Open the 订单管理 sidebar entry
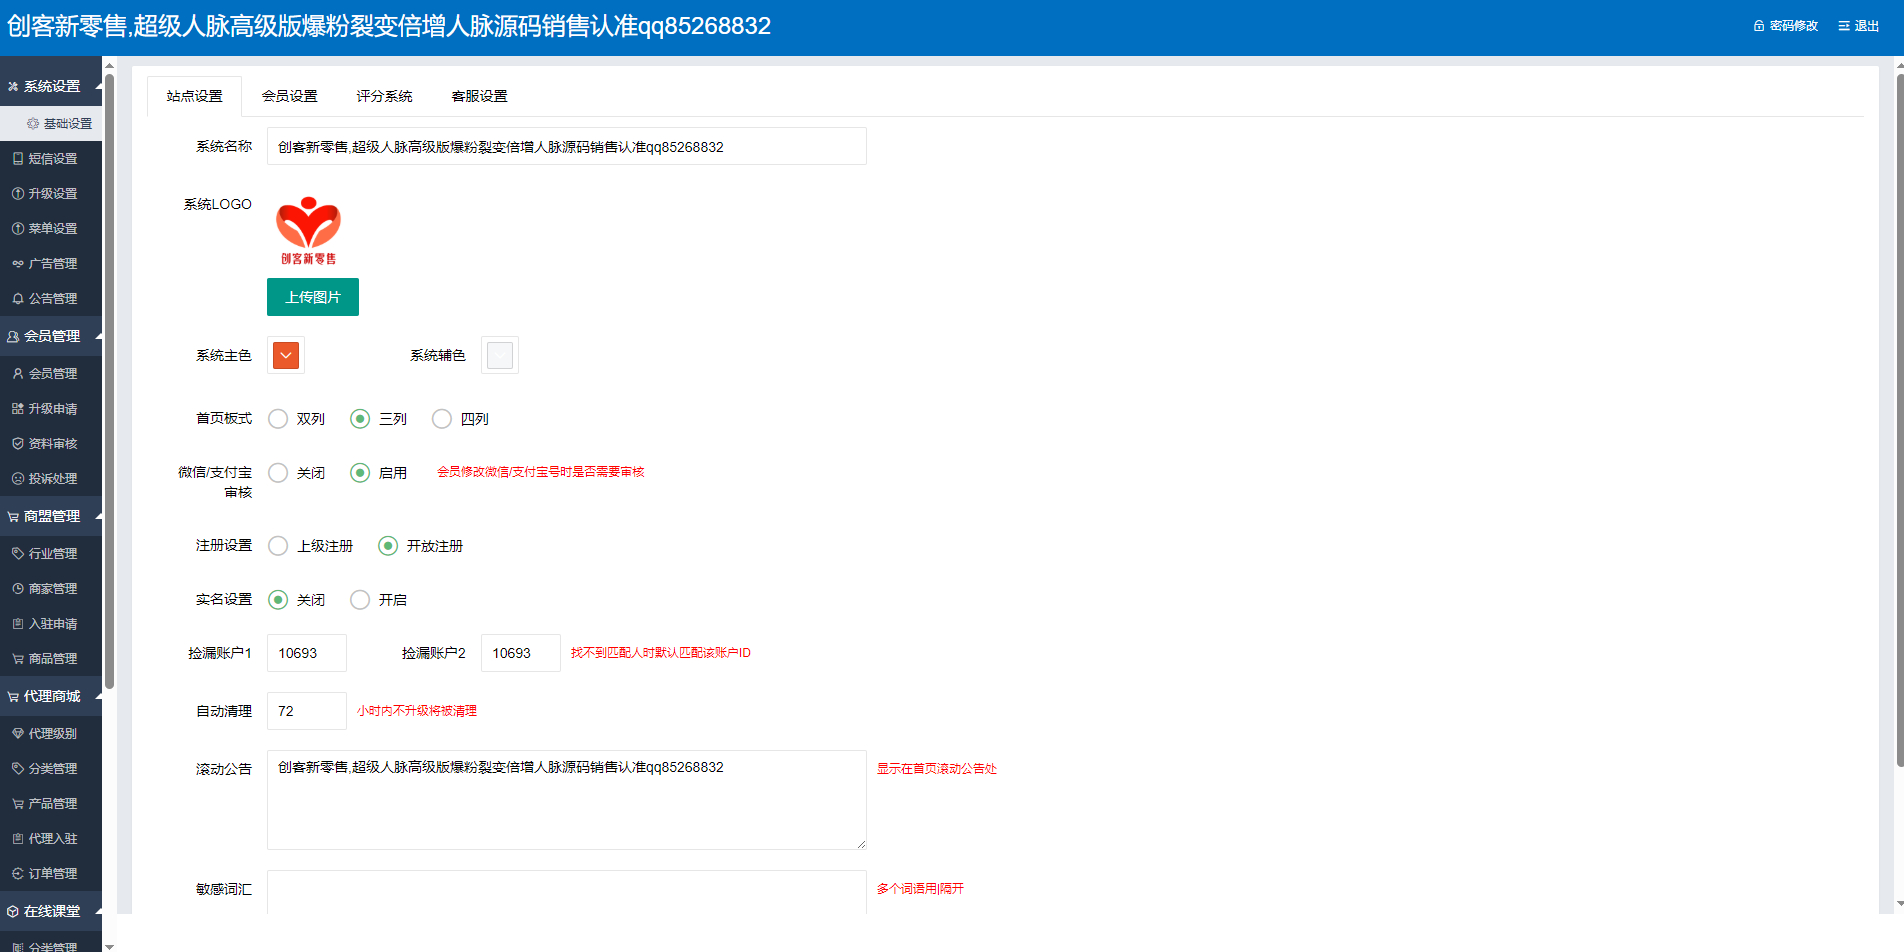This screenshot has width=1904, height=952. (50, 873)
